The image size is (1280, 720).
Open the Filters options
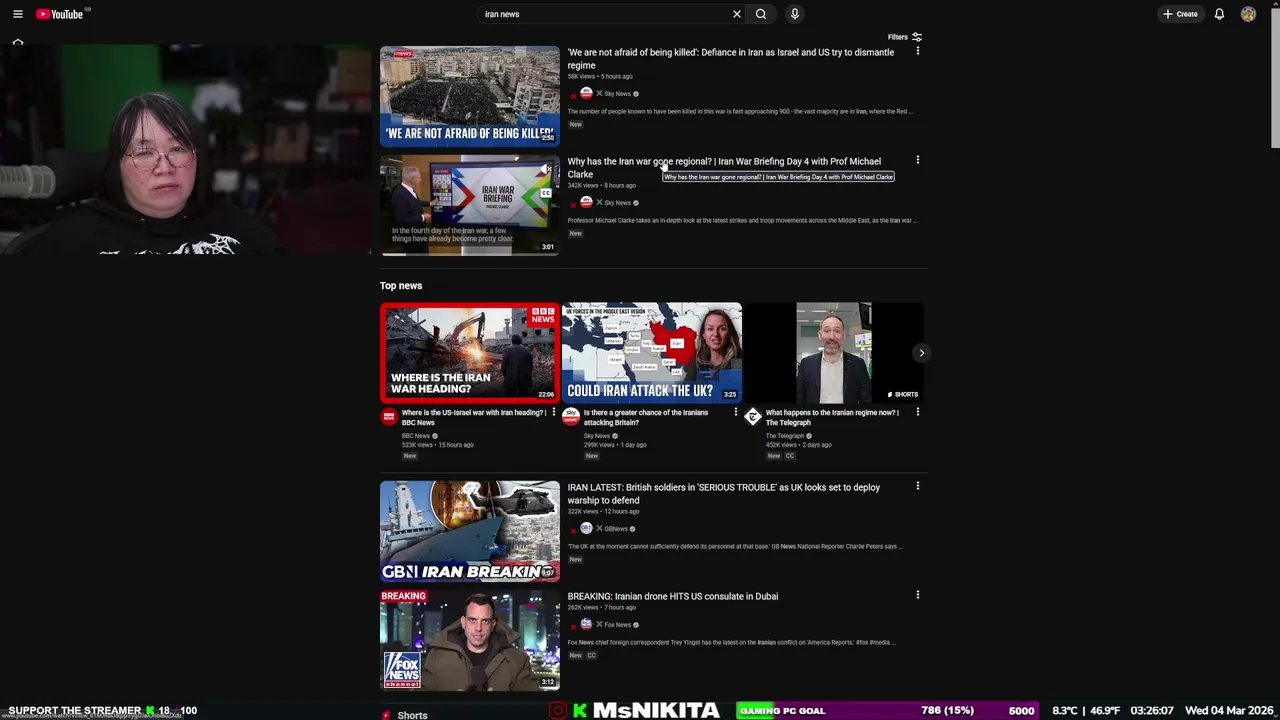point(905,37)
